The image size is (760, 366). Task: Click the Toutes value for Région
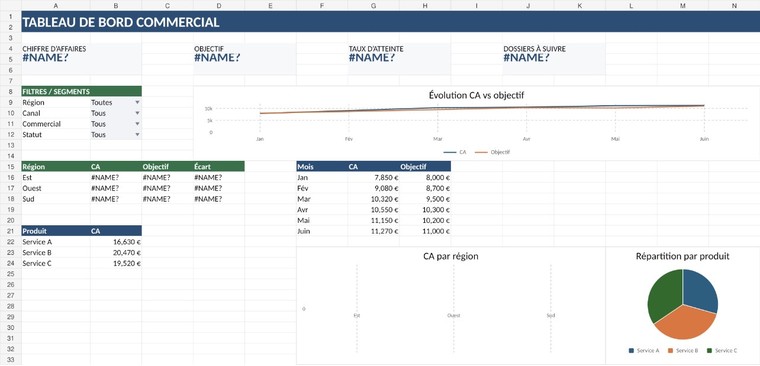tap(101, 103)
